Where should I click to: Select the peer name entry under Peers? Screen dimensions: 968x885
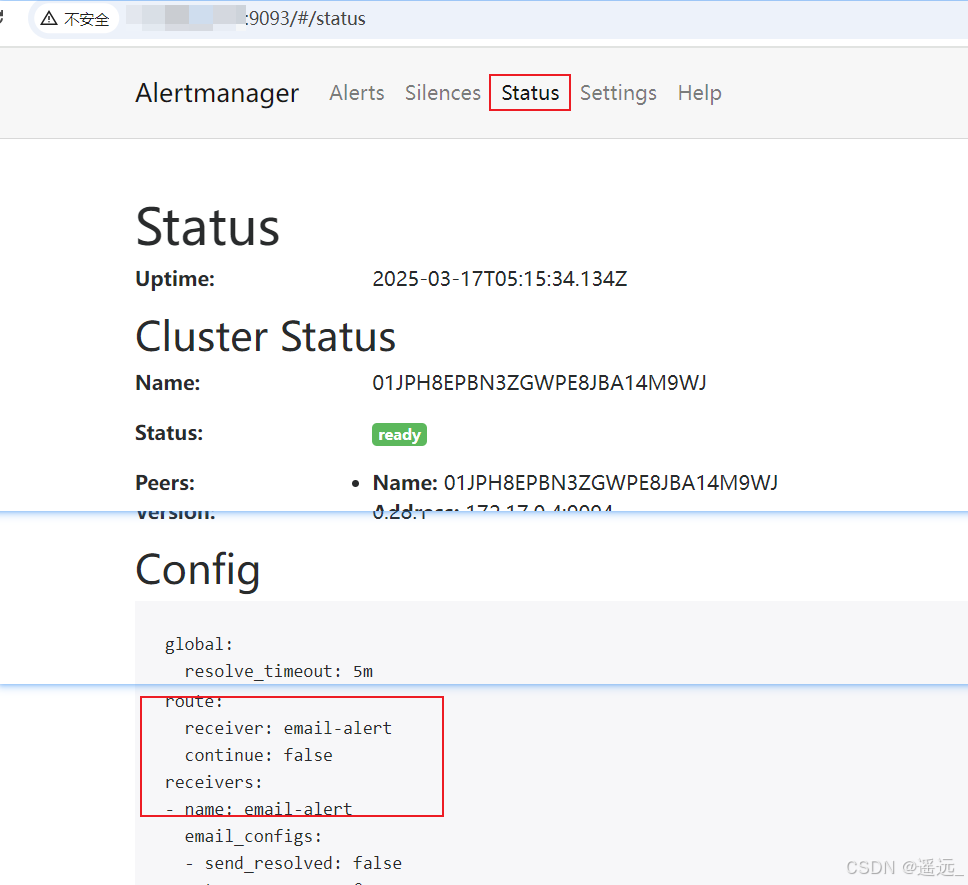[x=575, y=483]
